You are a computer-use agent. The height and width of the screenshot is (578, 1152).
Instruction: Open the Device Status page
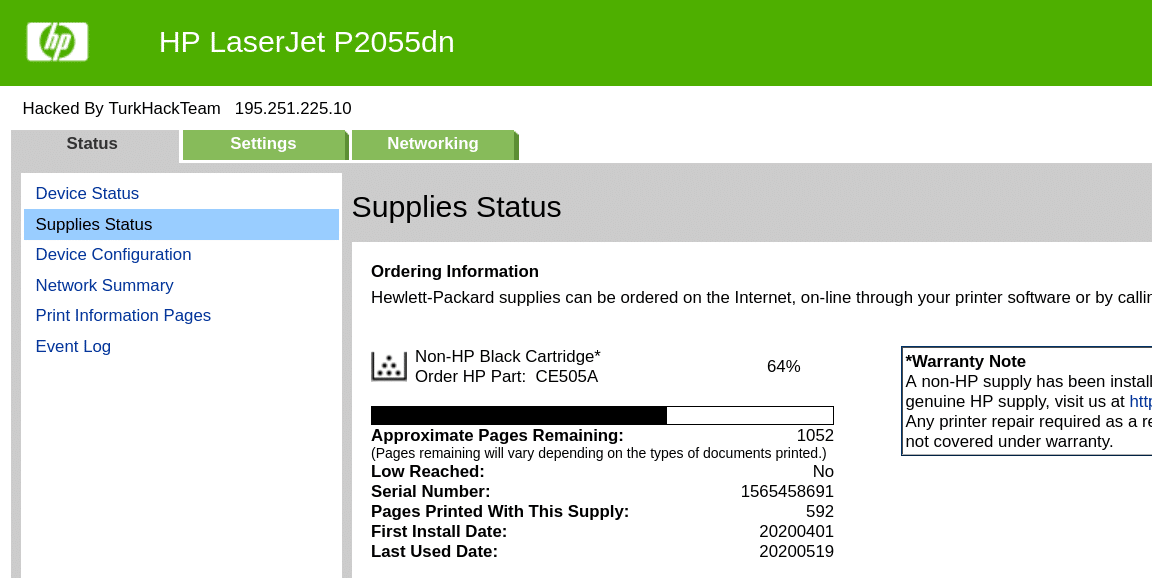(87, 194)
